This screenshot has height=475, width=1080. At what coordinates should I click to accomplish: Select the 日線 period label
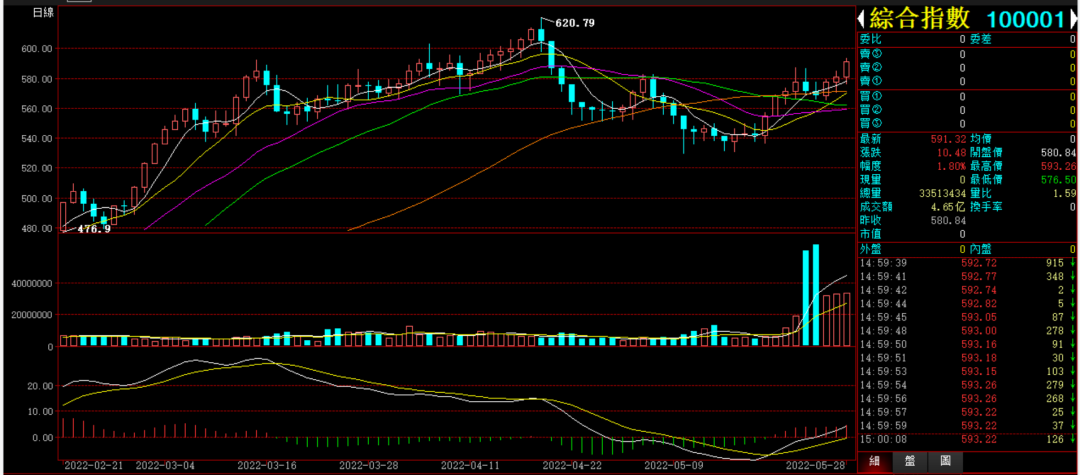(43, 13)
